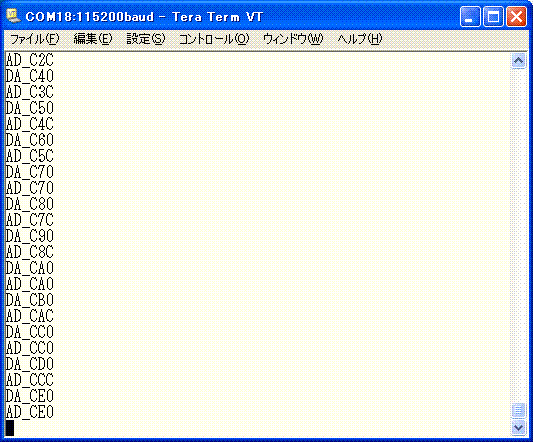Click the DA_CE0 output line

[x=30, y=396]
